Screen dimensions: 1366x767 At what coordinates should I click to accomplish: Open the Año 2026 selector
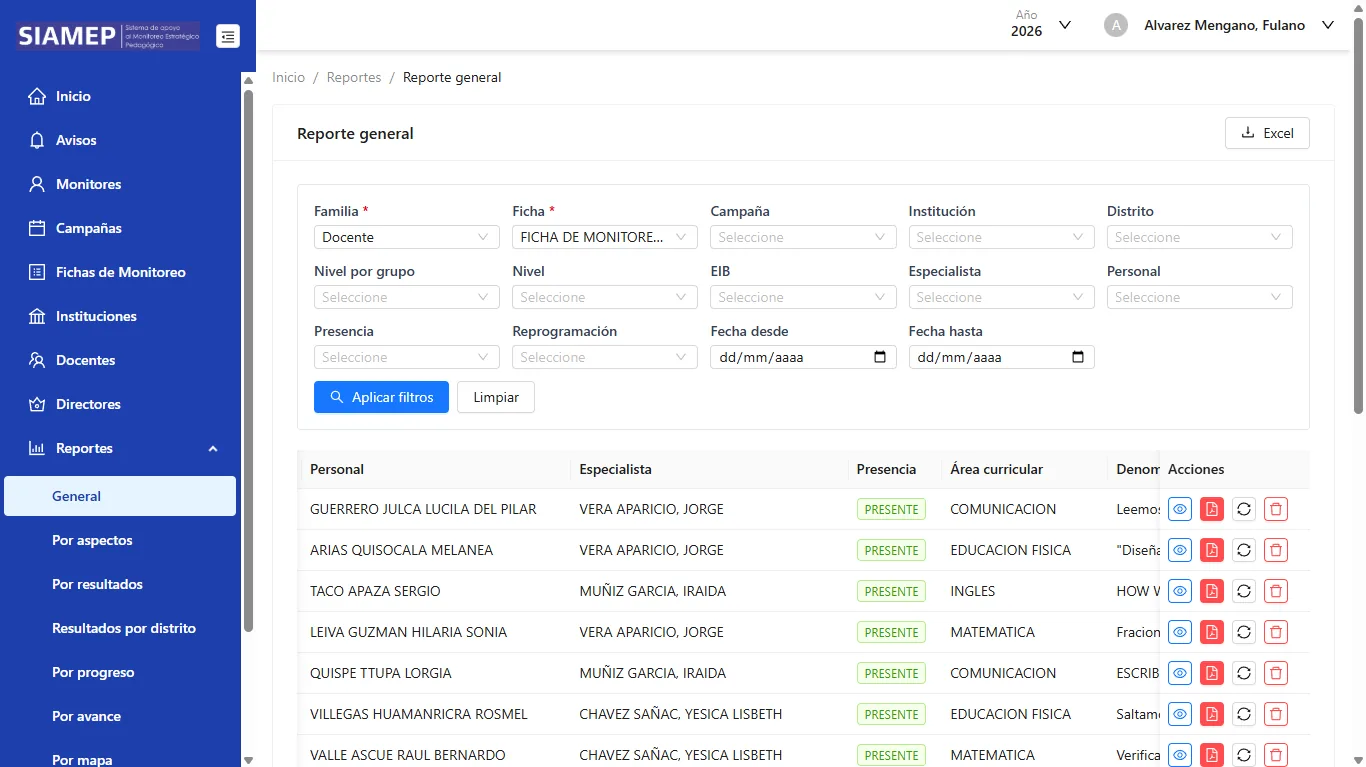coord(1041,25)
